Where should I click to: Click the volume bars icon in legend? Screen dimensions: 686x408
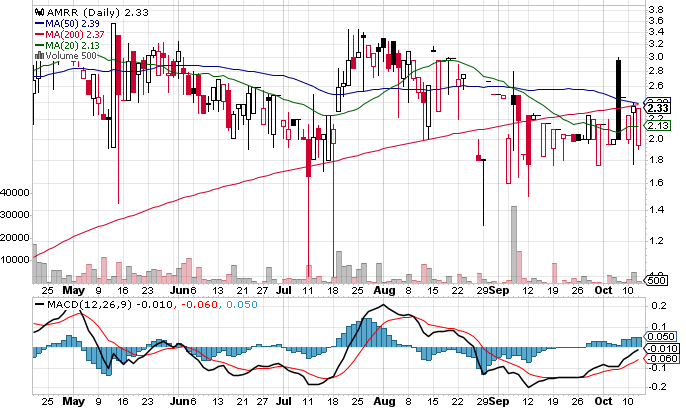(39, 56)
